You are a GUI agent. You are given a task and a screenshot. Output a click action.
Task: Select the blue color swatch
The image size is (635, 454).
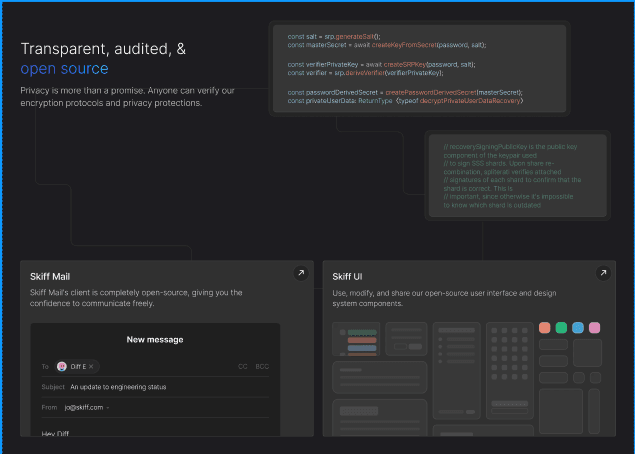click(578, 328)
